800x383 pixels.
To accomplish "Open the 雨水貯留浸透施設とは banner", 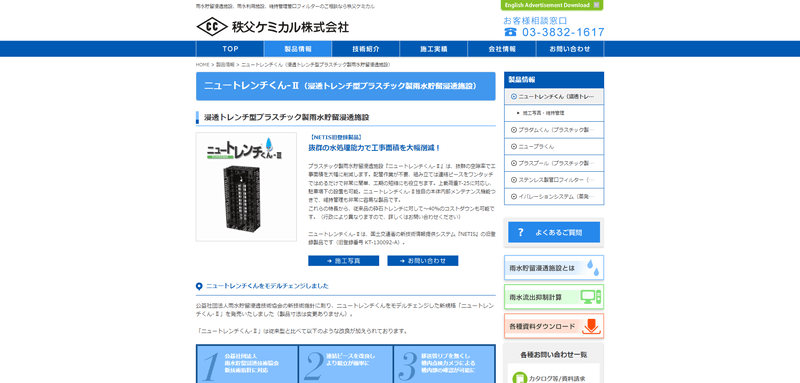I will pyautogui.click(x=554, y=268).
